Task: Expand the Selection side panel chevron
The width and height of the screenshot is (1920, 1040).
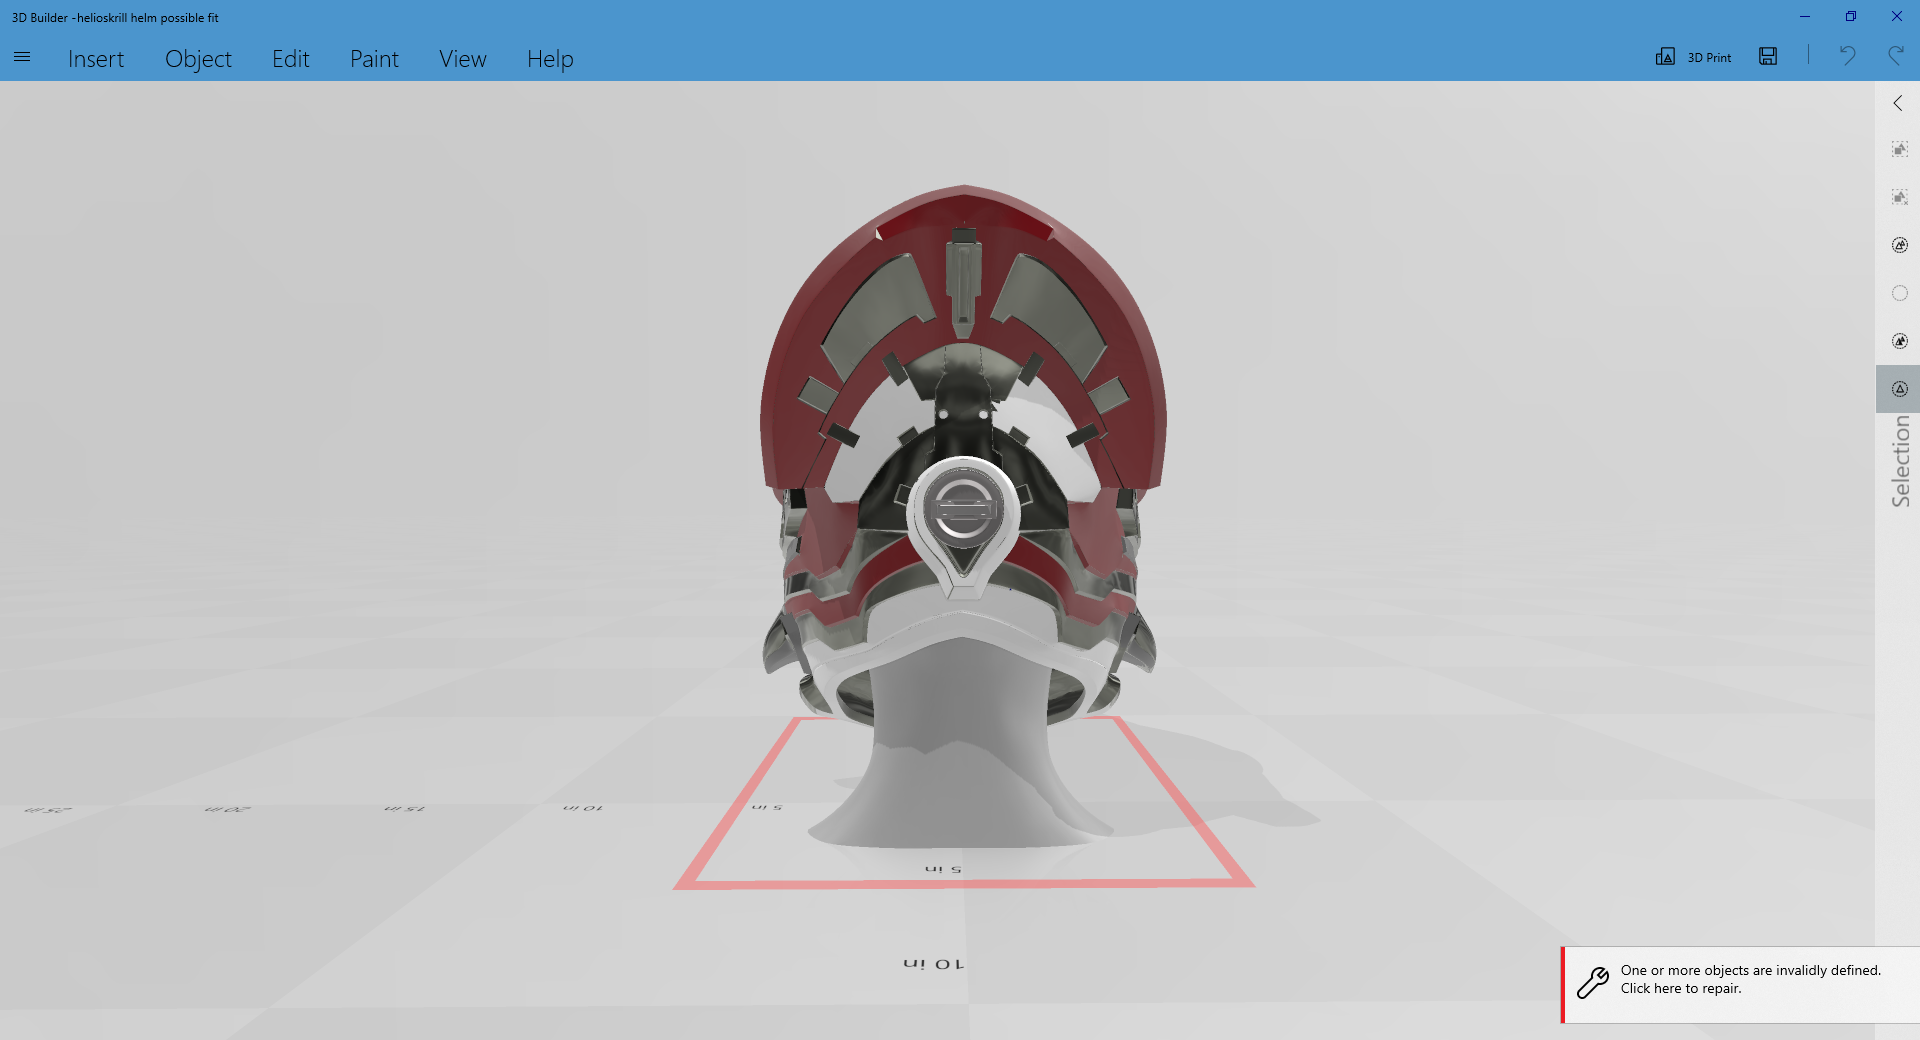Action: click(1898, 103)
